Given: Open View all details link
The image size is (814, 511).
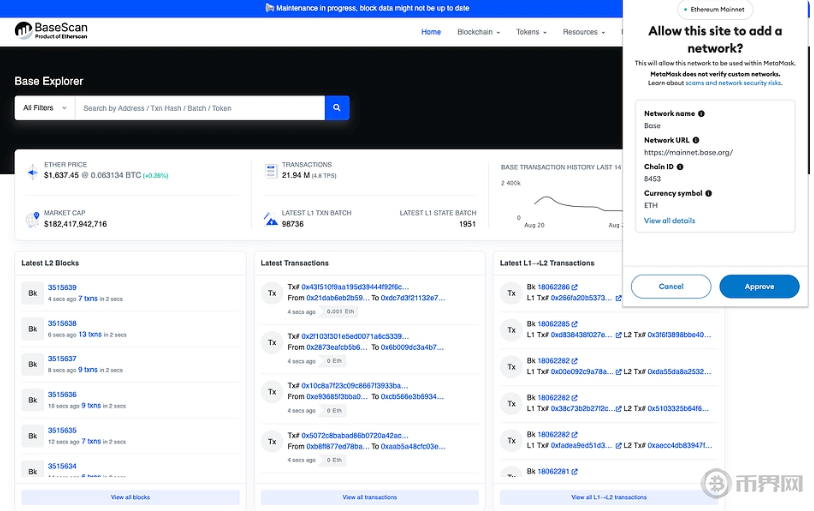Looking at the screenshot, I should pos(669,221).
